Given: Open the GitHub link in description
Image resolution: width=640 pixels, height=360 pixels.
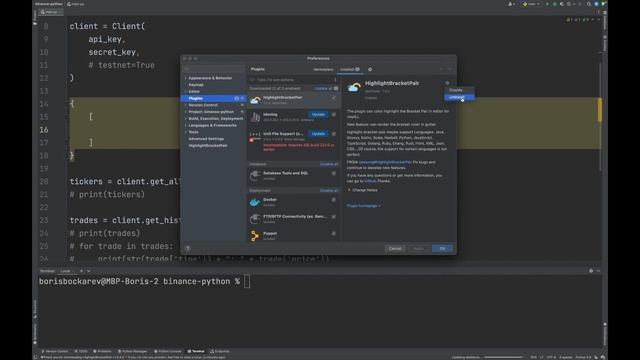Looking at the screenshot, I should pyautogui.click(x=370, y=181).
